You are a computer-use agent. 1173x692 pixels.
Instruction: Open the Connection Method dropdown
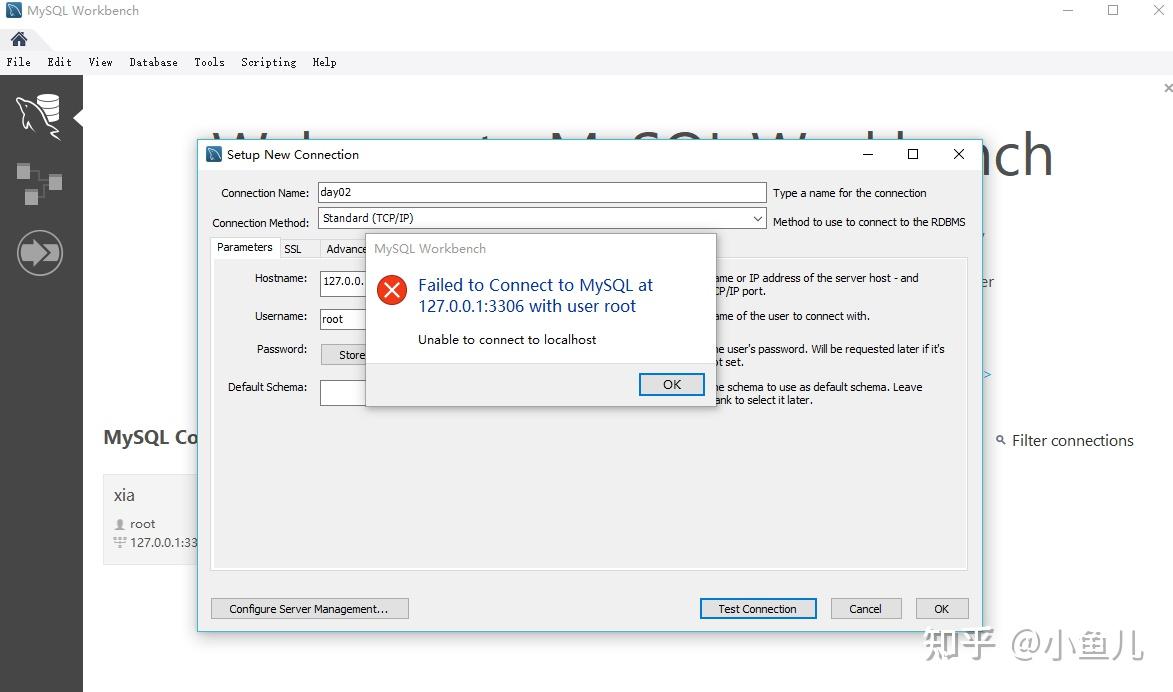pos(758,217)
